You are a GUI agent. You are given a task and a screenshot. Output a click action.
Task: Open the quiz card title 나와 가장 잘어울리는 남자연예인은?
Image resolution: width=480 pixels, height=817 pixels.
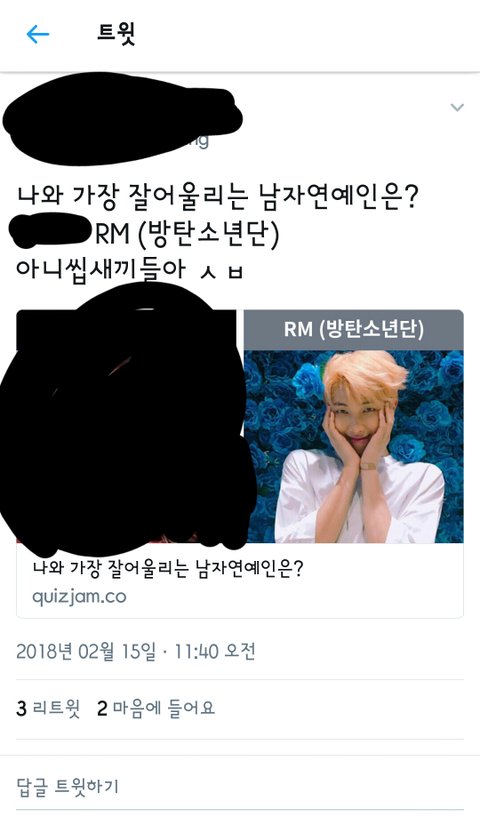tap(167, 567)
